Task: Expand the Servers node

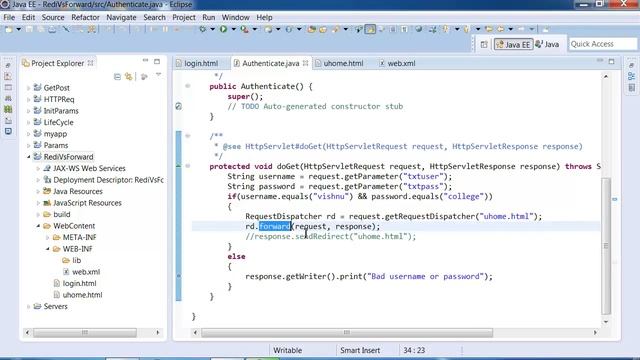Action: coord(29,307)
